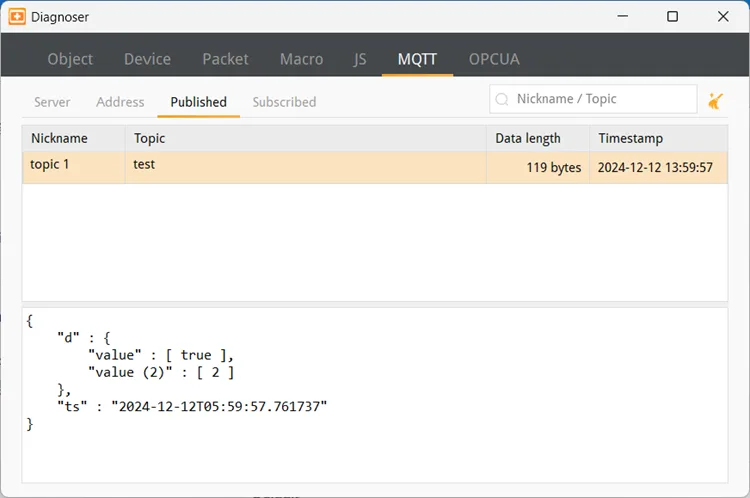The width and height of the screenshot is (750, 498).
Task: Switch to the Device tab
Action: click(147, 59)
